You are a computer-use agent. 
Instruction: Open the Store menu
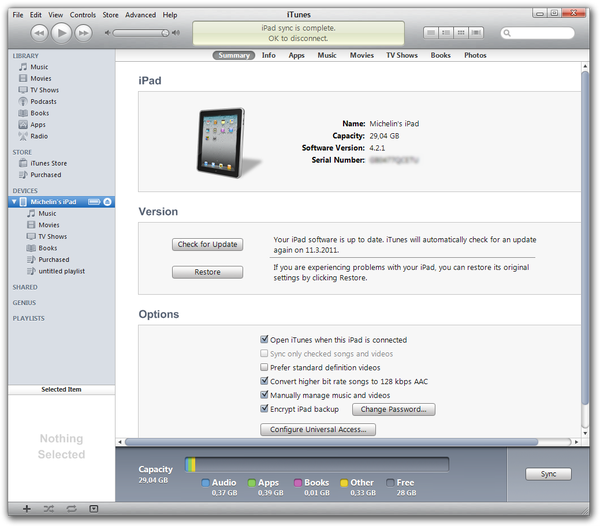point(110,15)
